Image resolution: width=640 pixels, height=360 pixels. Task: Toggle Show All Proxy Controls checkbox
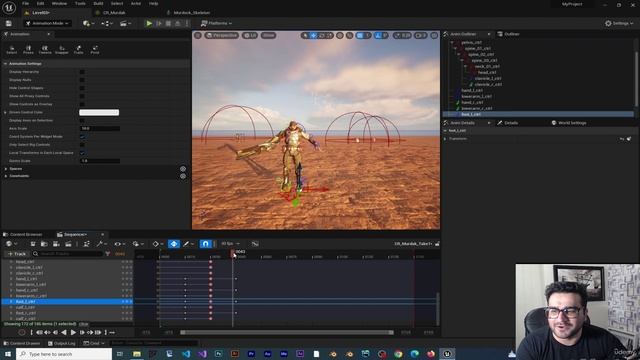[x=82, y=96]
